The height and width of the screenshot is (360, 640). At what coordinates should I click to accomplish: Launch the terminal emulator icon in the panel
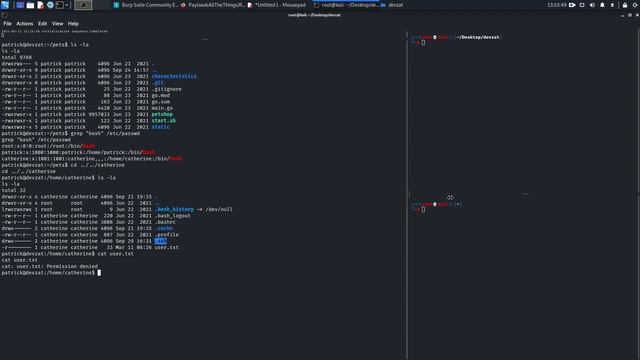pos(60,5)
